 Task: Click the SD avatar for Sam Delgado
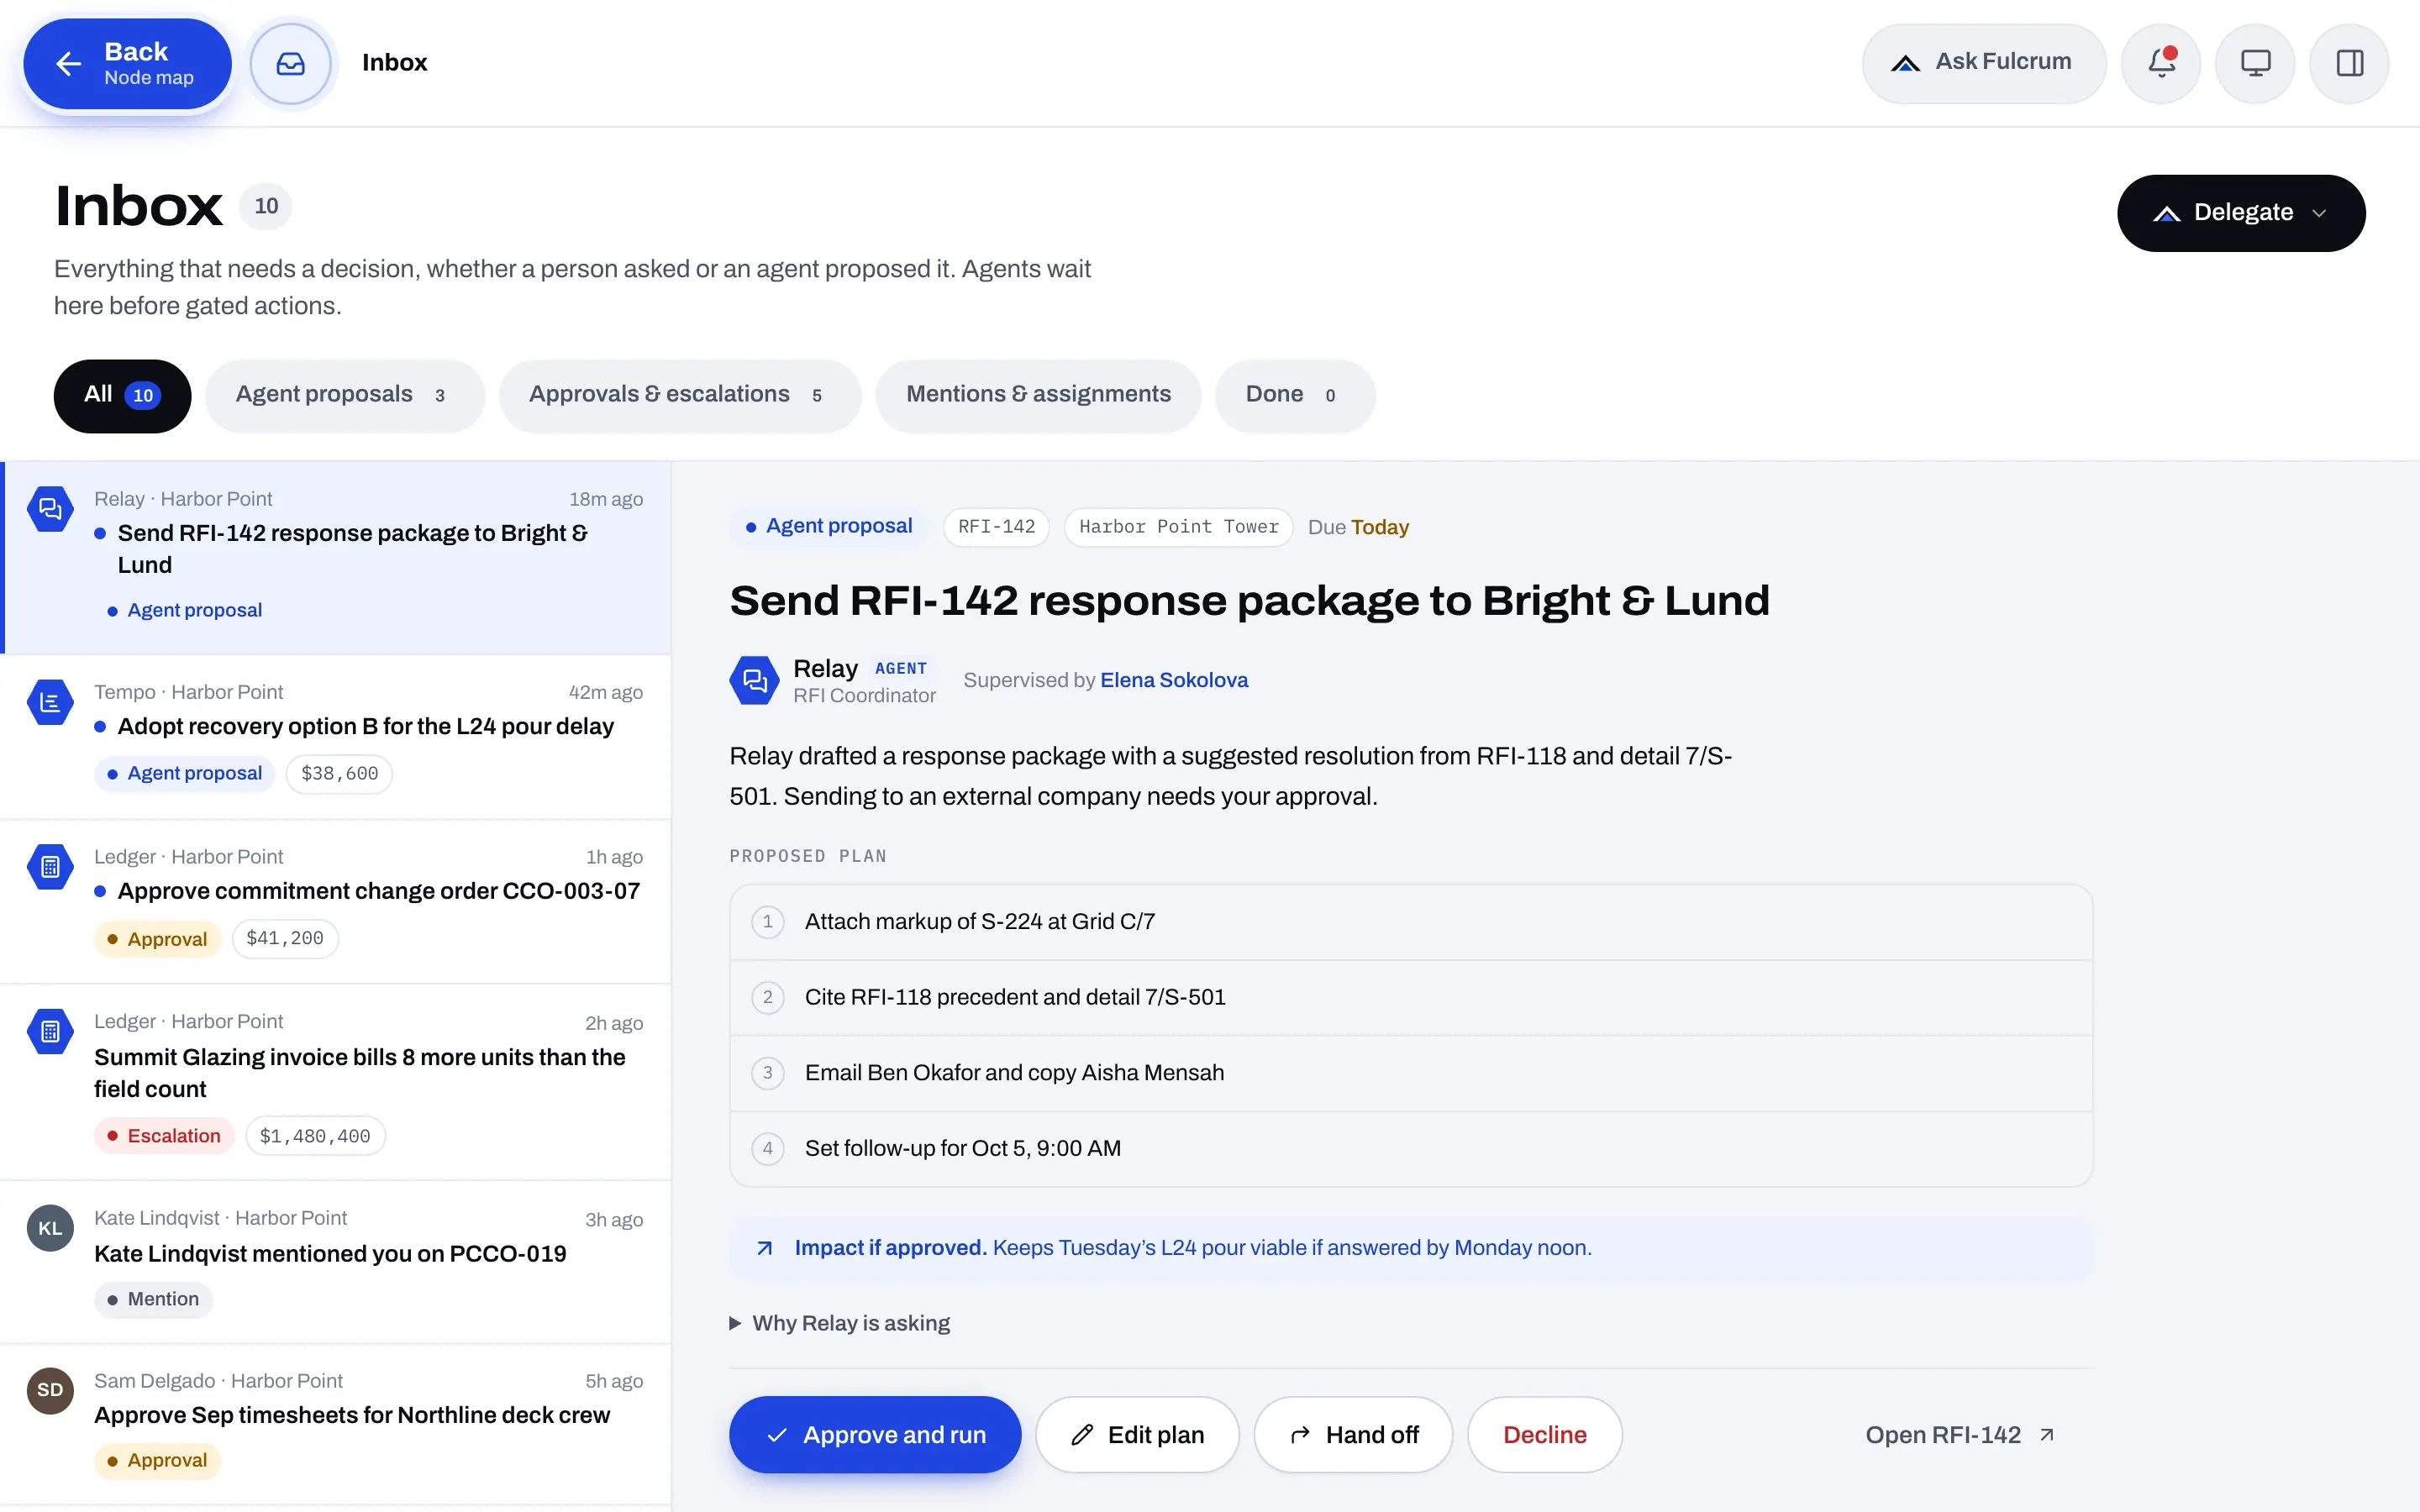click(50, 1390)
